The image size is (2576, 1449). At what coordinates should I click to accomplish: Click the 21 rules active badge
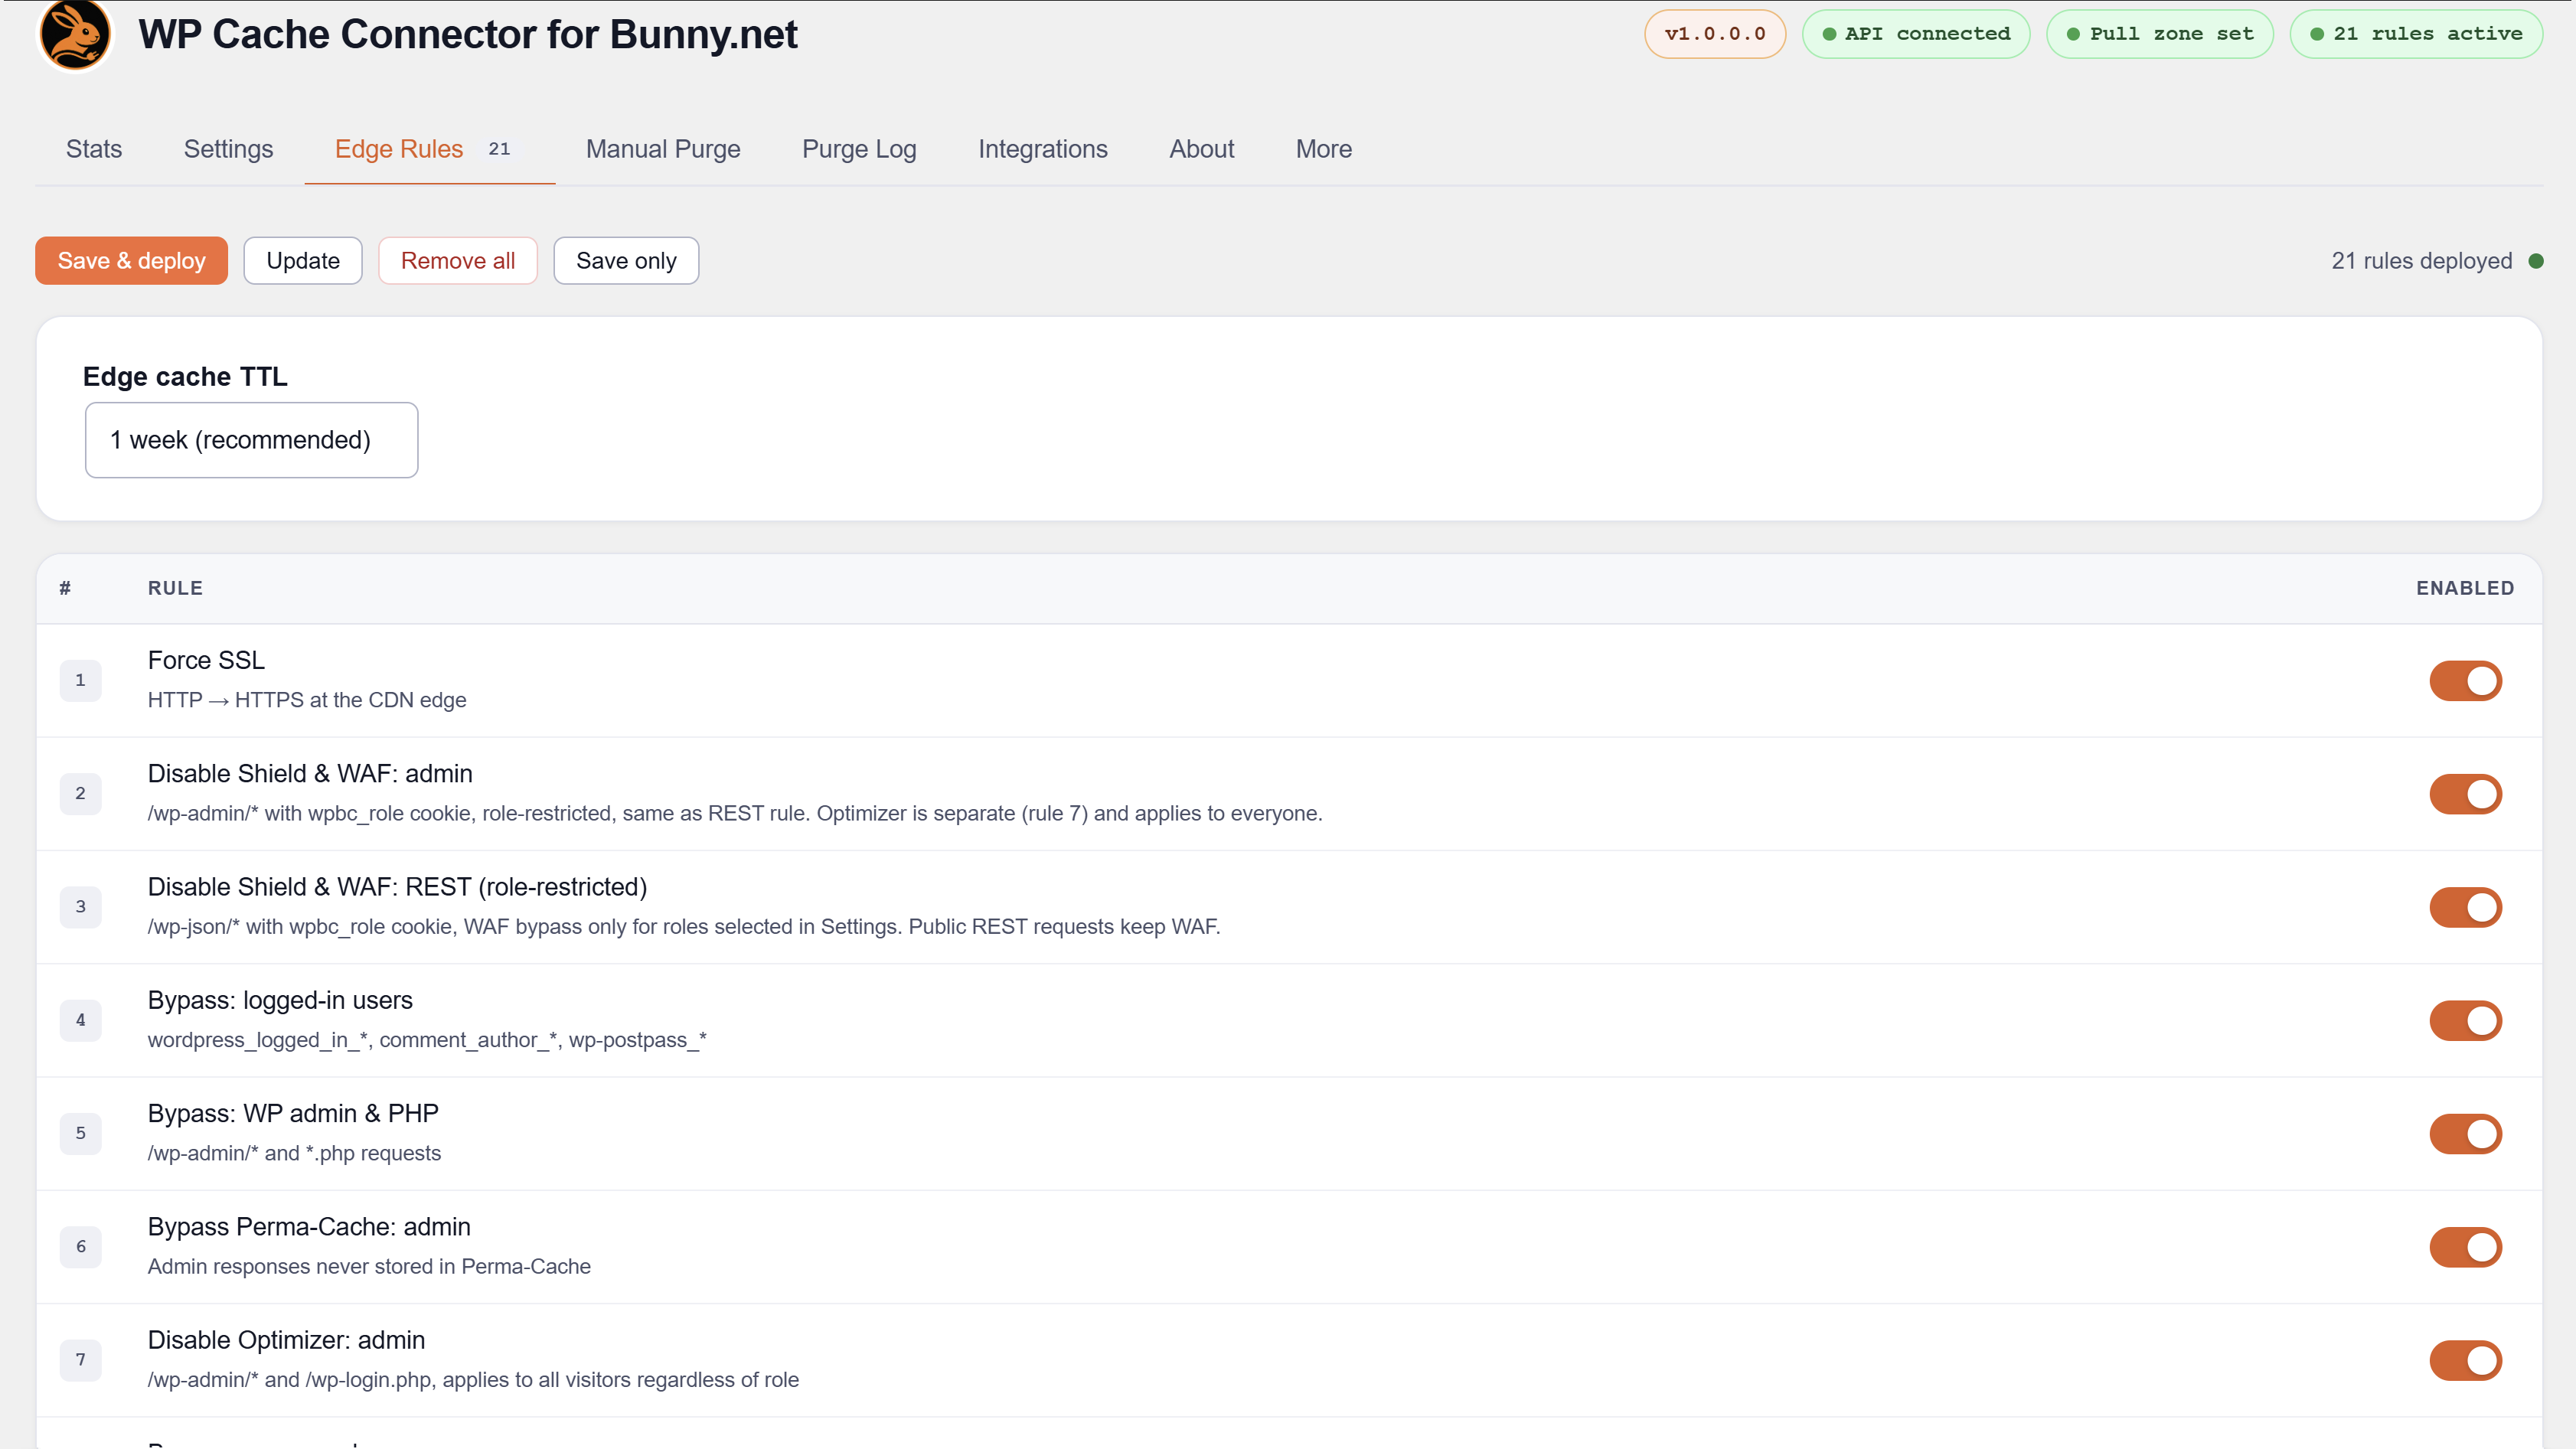(x=2416, y=34)
